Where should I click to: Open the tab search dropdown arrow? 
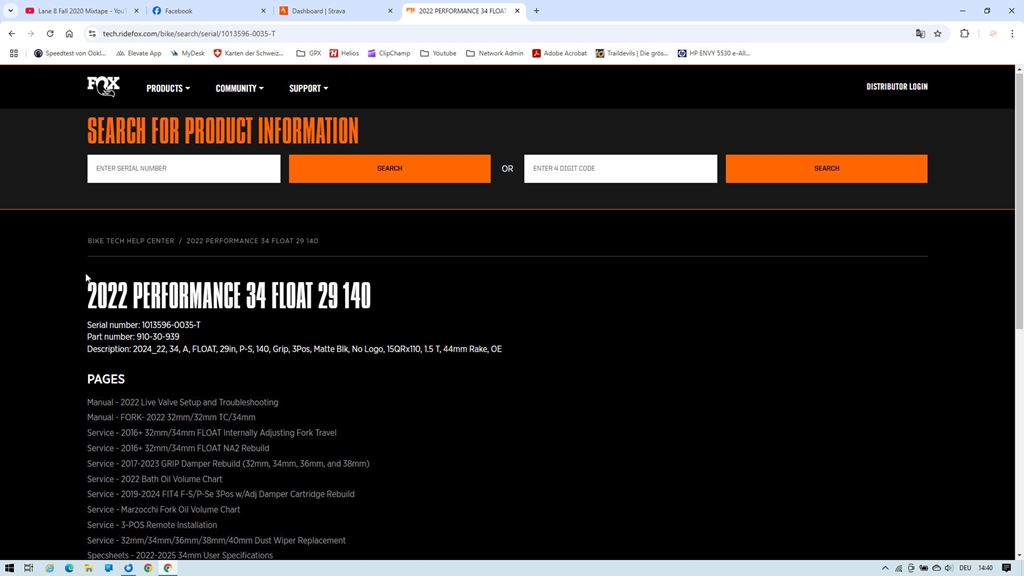coord(10,10)
